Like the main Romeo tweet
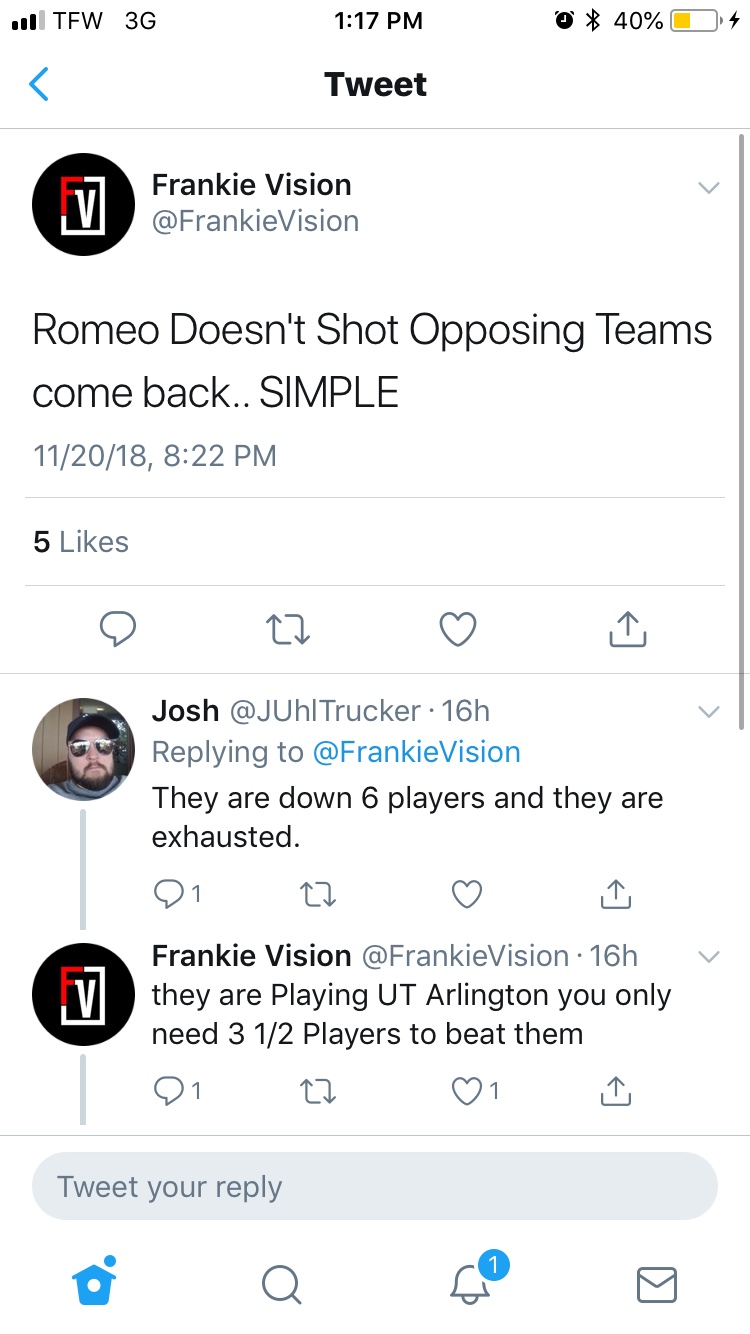The height and width of the screenshot is (1334, 750). coord(458,629)
